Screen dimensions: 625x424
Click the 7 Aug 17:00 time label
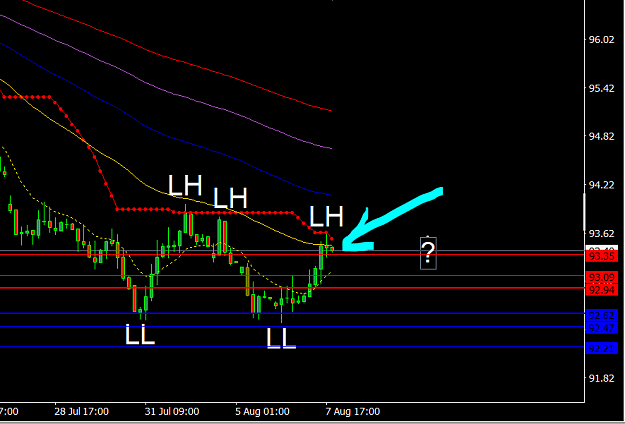pyautogui.click(x=353, y=411)
